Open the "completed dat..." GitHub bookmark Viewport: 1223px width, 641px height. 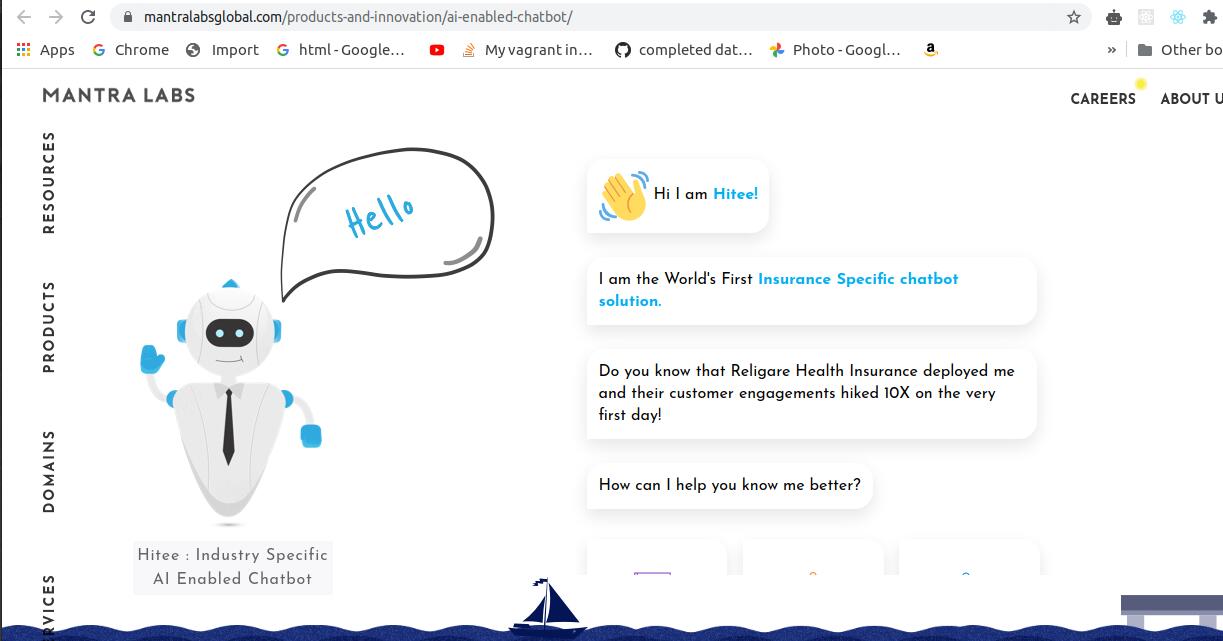(x=683, y=50)
